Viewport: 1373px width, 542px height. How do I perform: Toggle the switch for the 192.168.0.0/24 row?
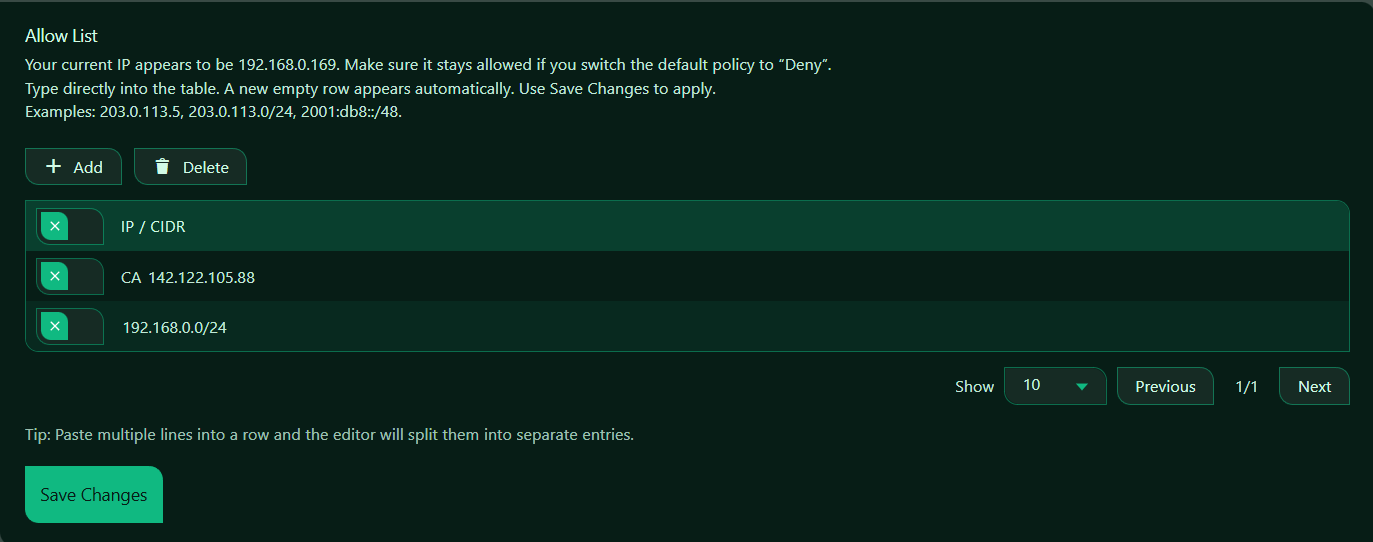(70, 326)
